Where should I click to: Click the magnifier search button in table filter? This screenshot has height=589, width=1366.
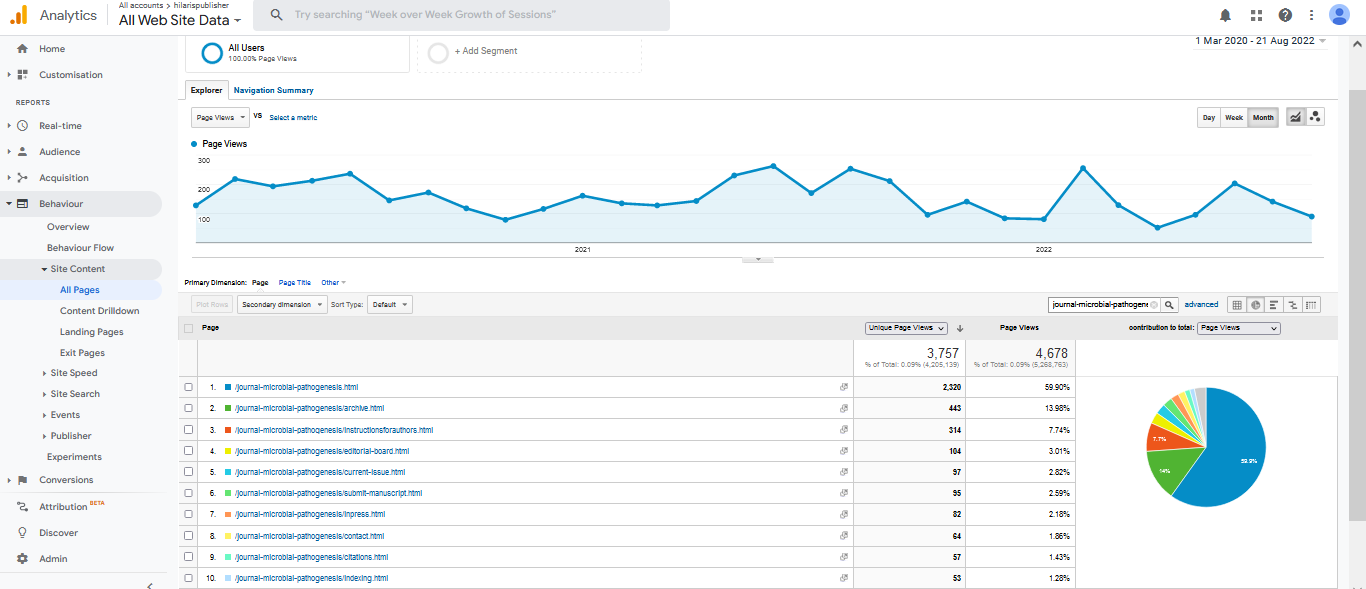(x=1169, y=305)
